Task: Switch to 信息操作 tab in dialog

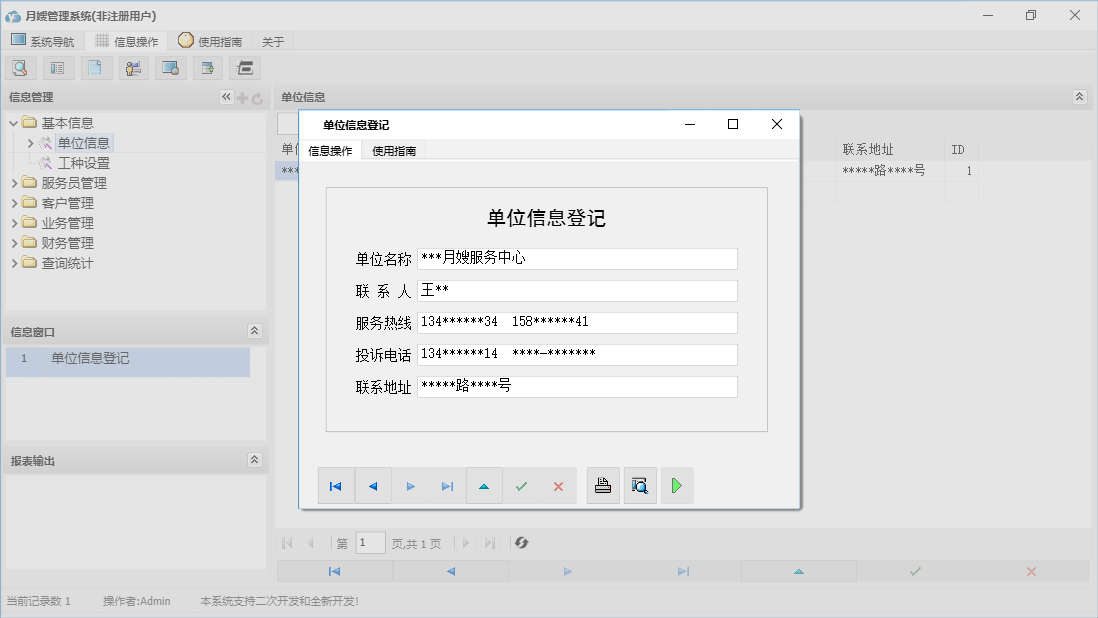Action: (x=331, y=150)
